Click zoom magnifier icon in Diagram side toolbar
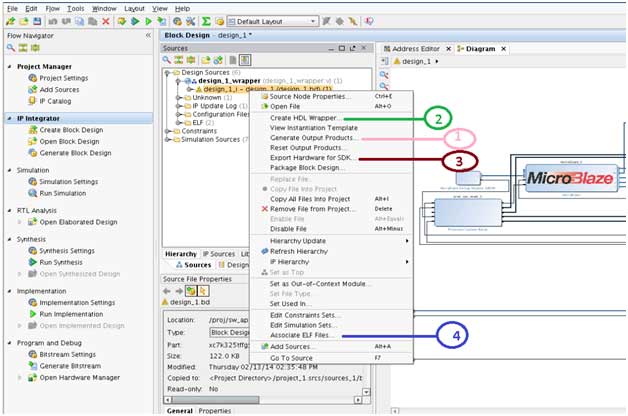Viewport: 628px width, 416px height. 384,75
